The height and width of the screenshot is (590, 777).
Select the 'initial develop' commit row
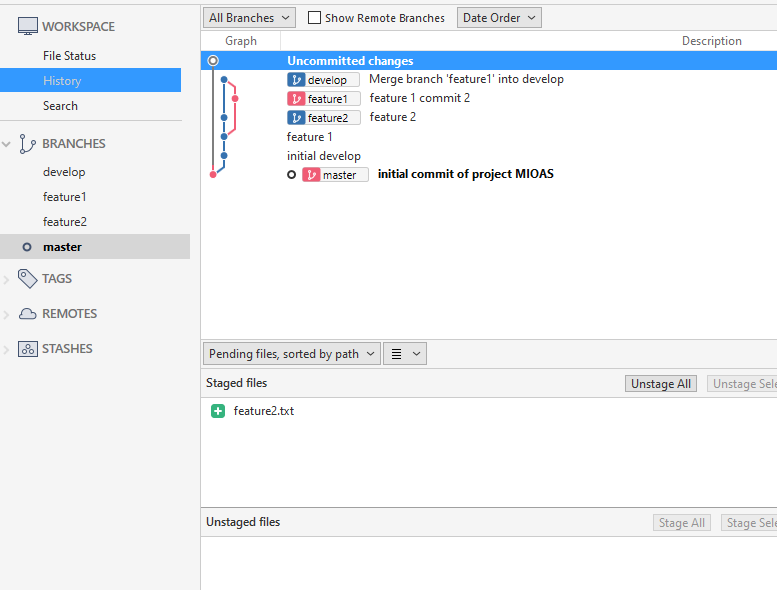click(489, 156)
